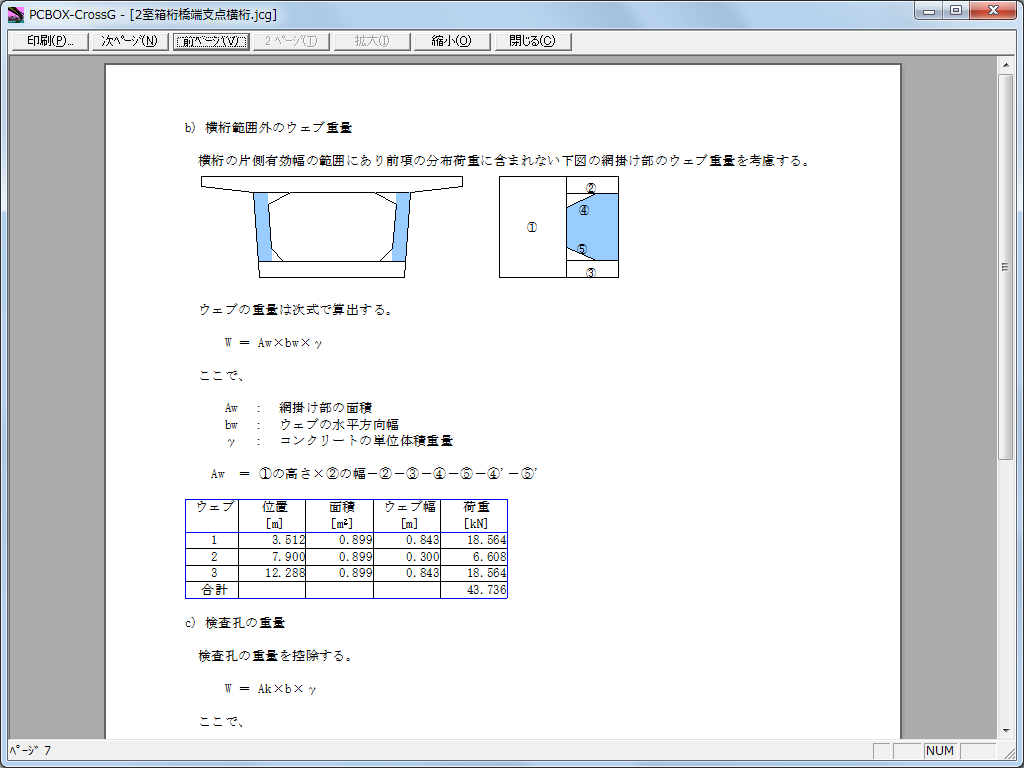Switch to two-page view with 2ページ(T)

pyautogui.click(x=290, y=41)
